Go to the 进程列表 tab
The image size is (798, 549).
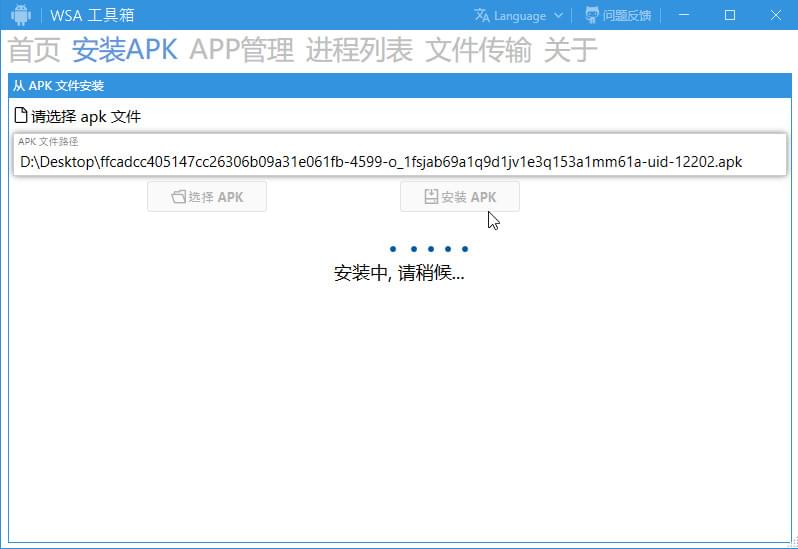pyautogui.click(x=359, y=50)
